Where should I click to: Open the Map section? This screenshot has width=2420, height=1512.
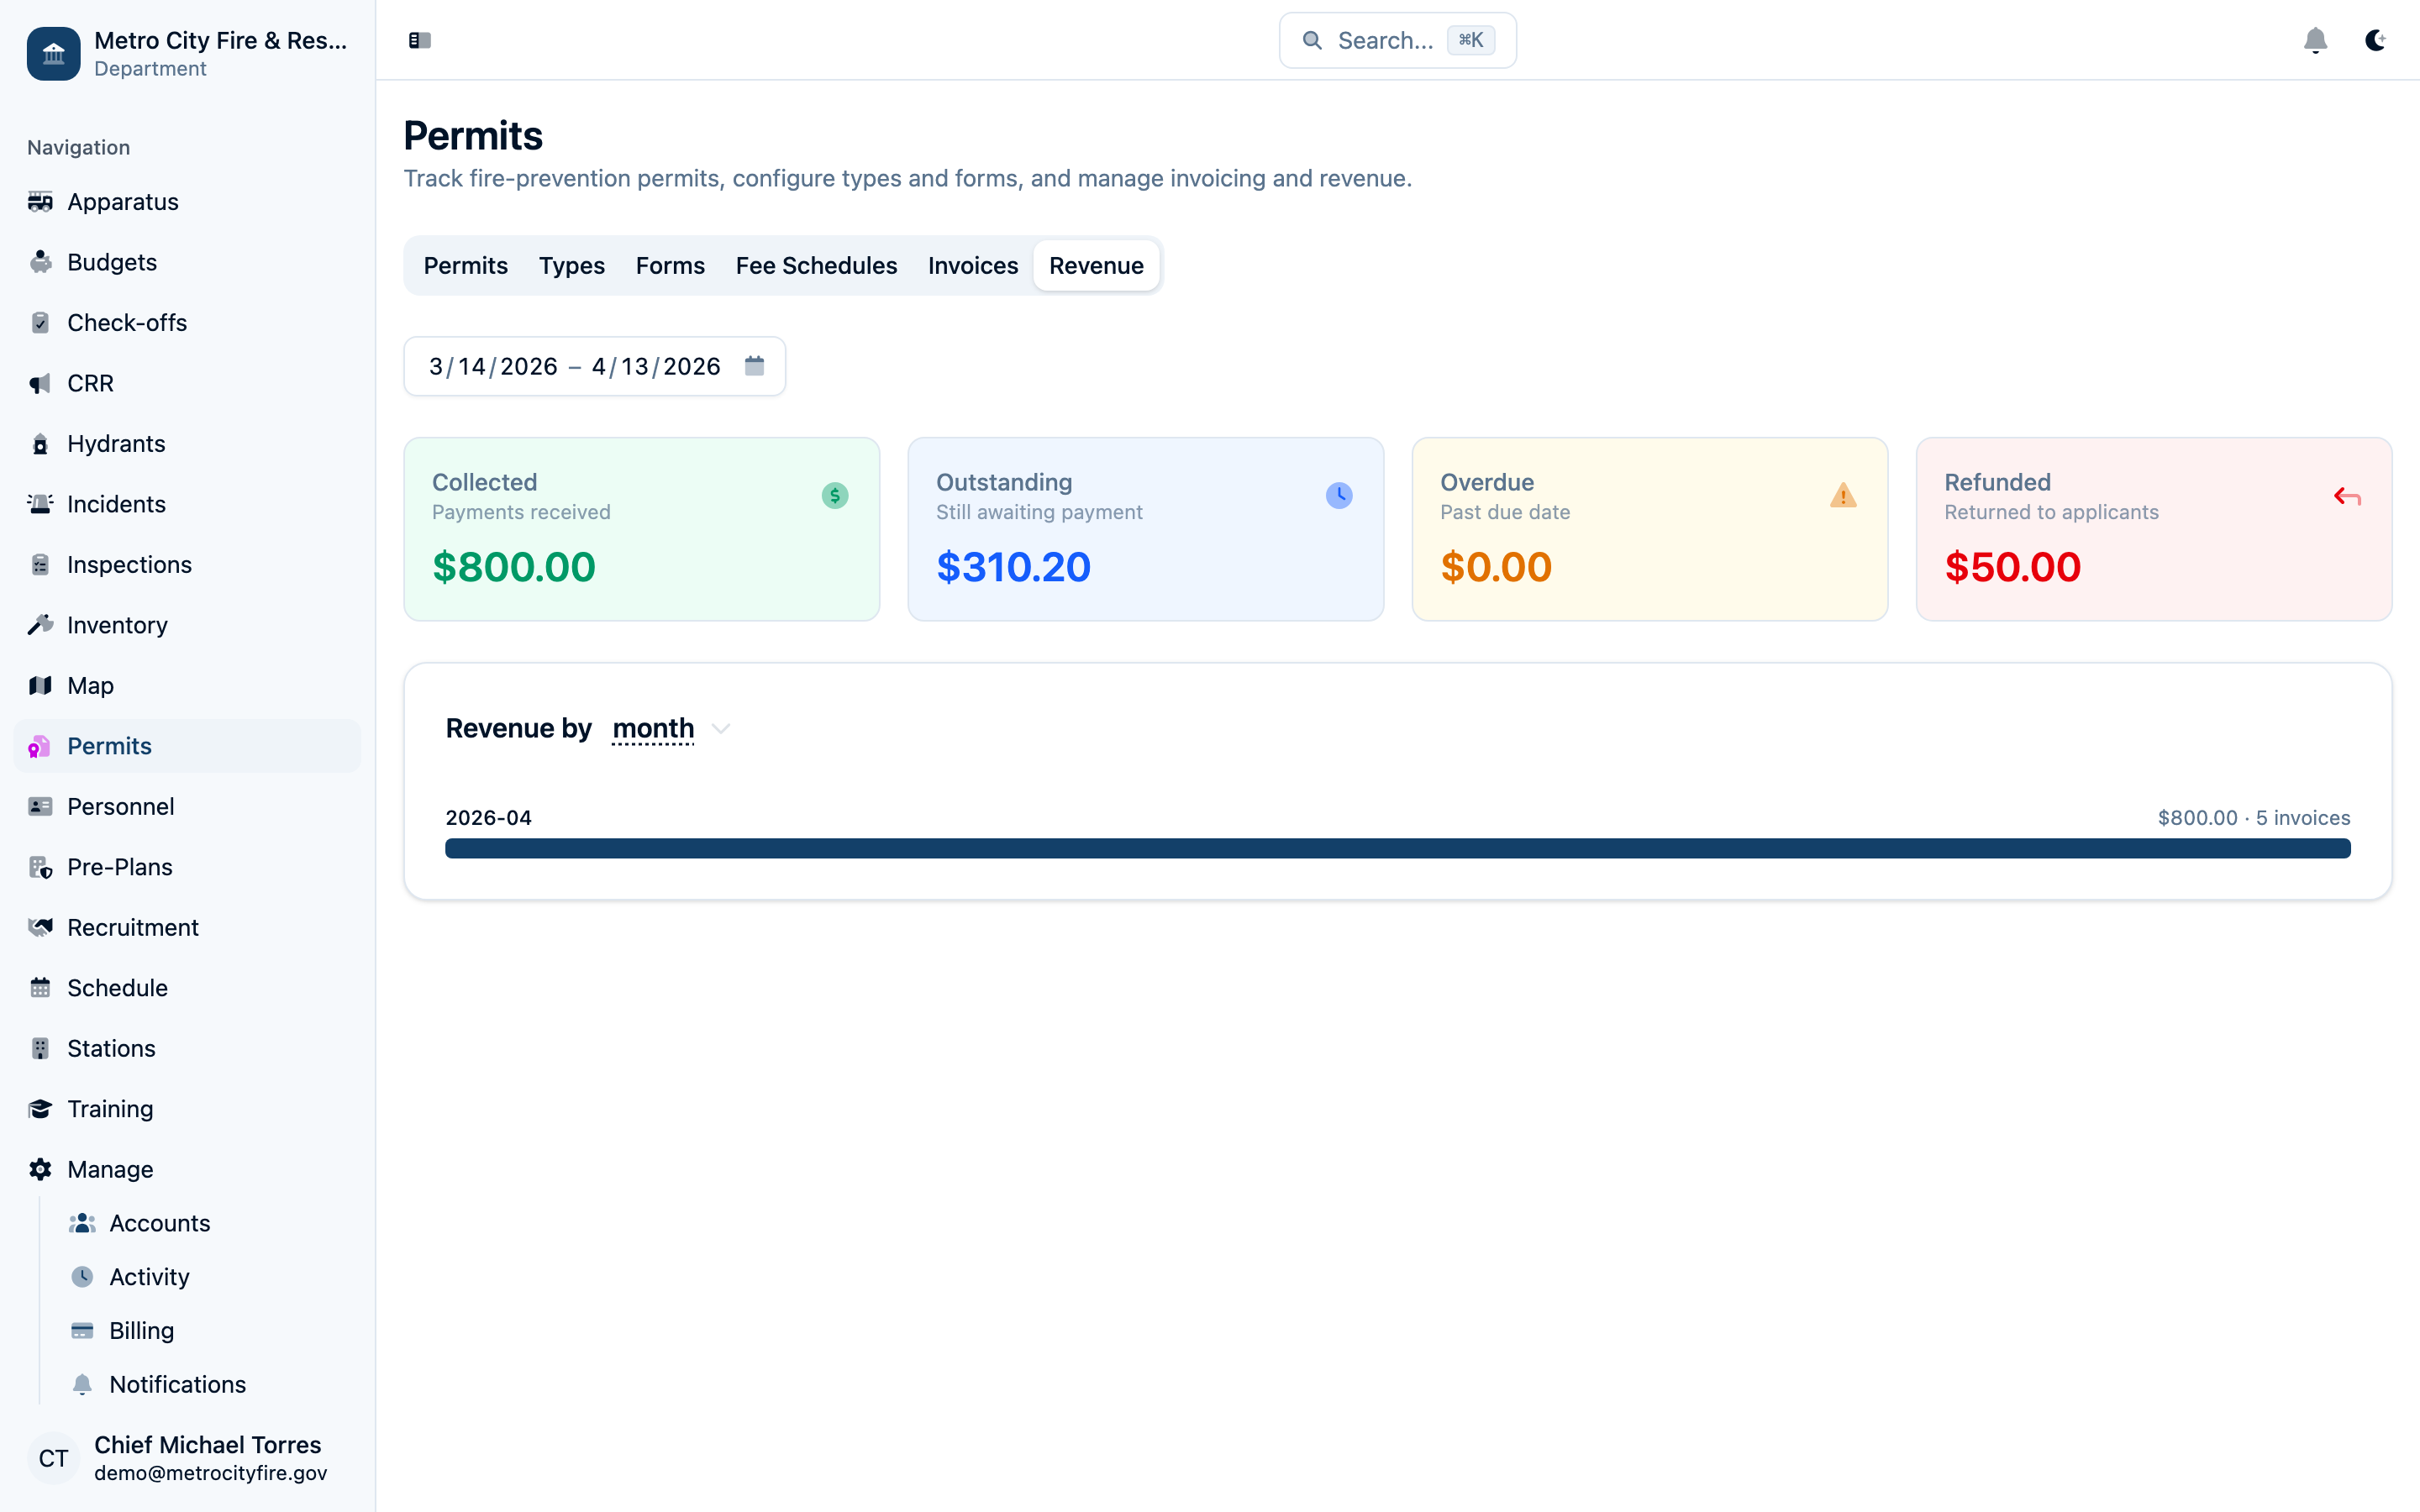point(89,685)
